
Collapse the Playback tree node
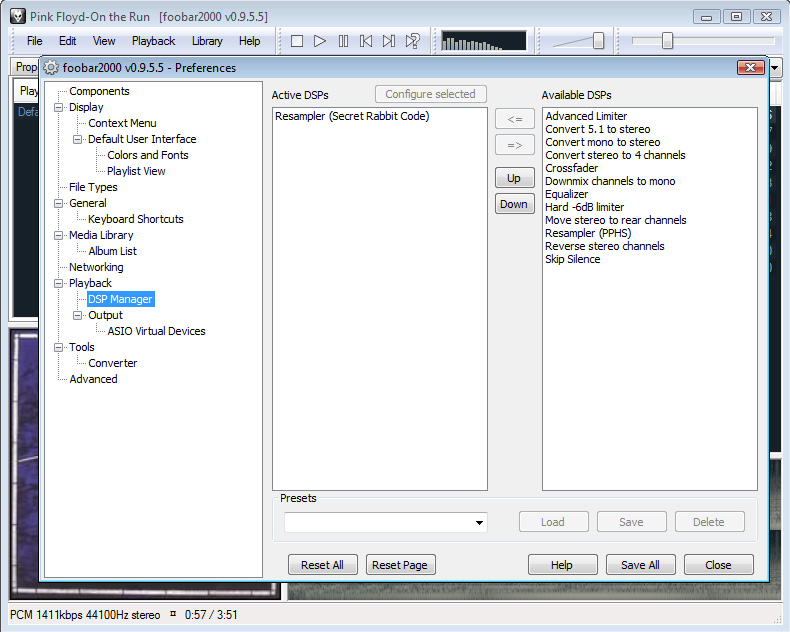58,283
